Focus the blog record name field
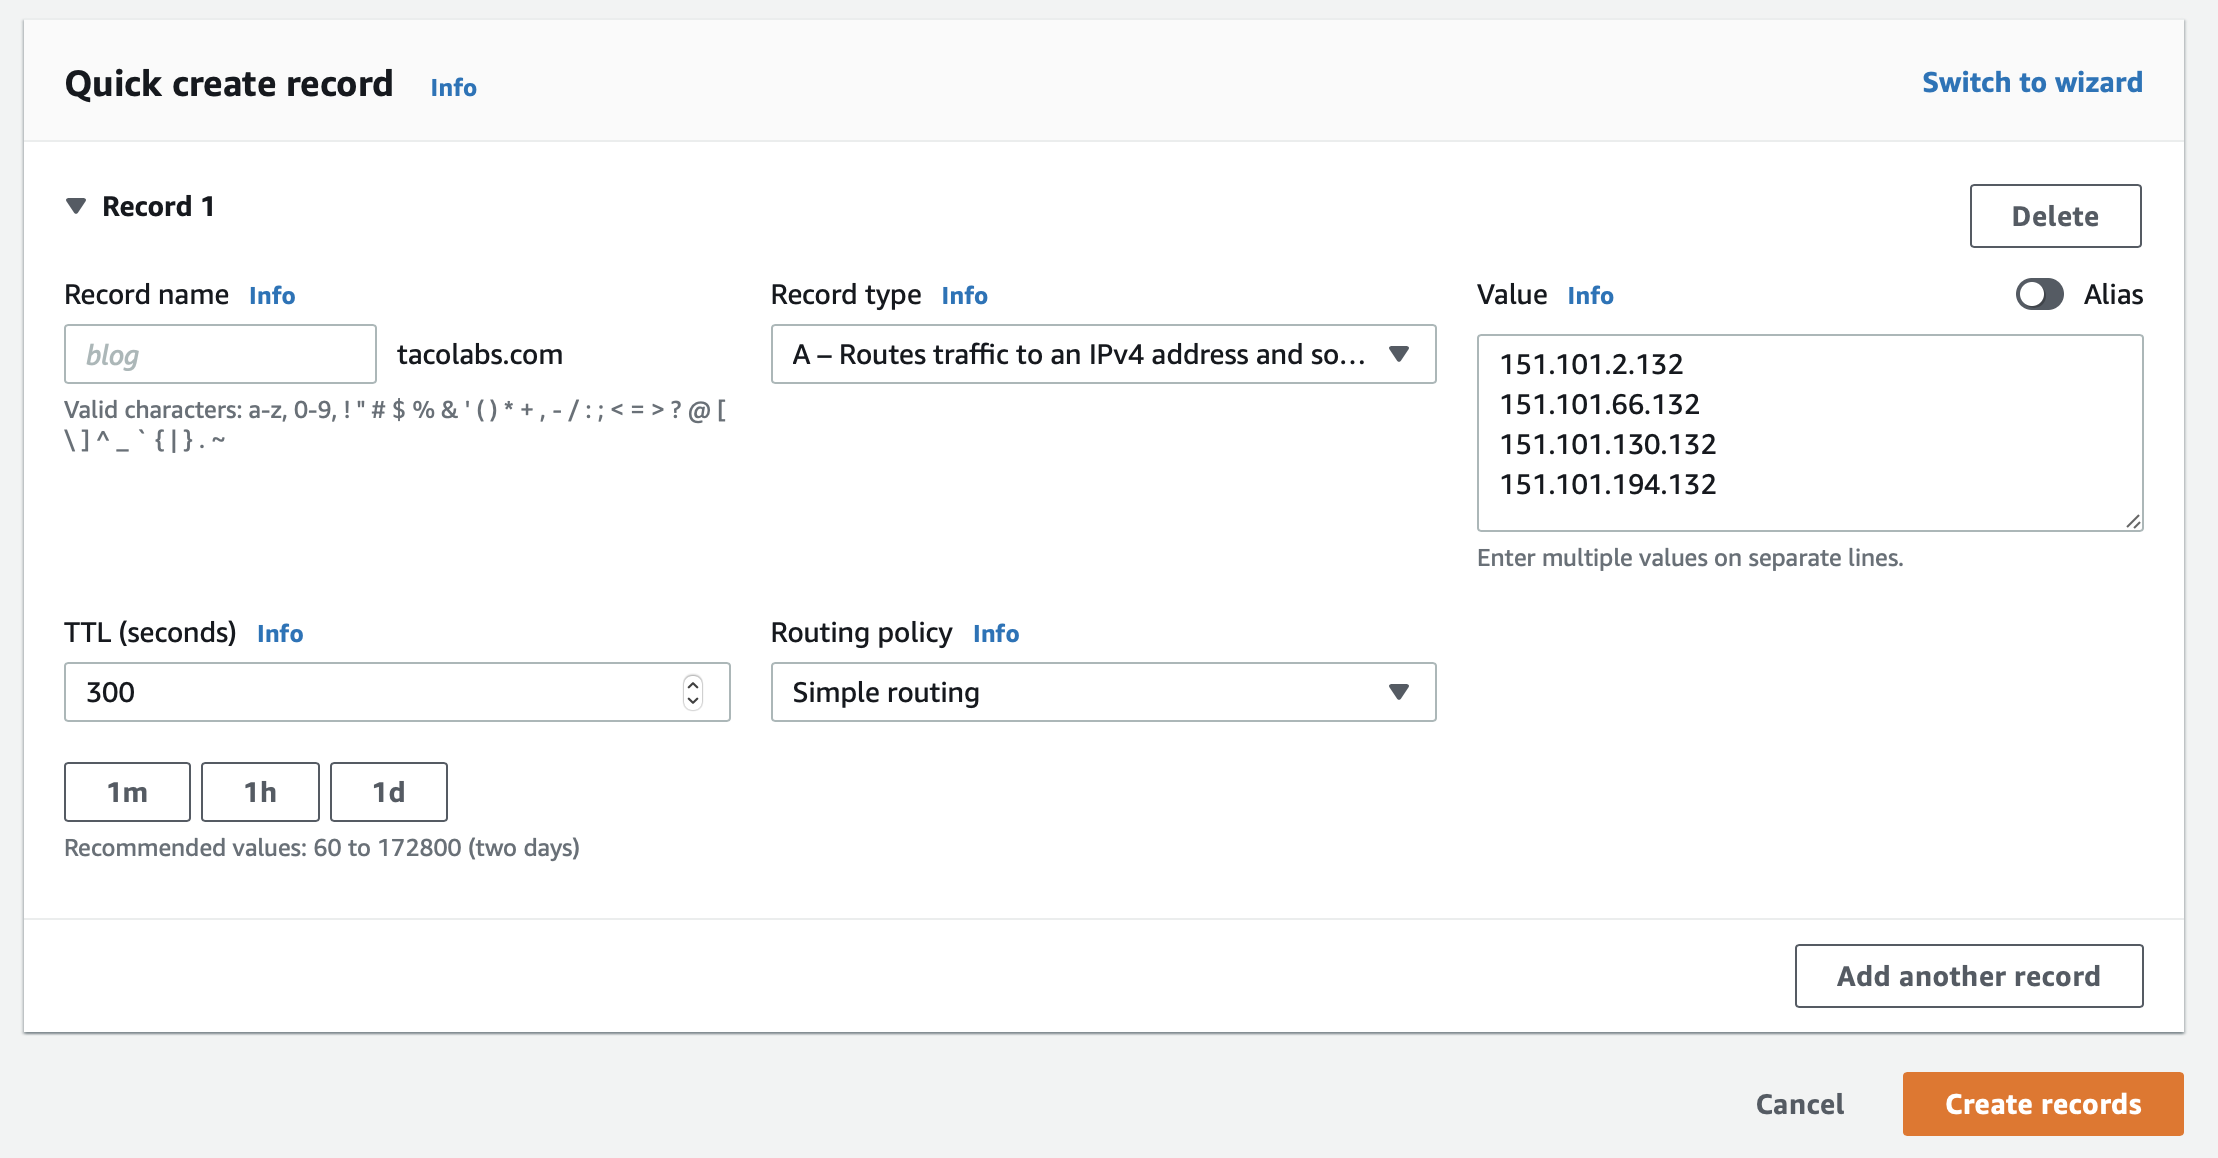Viewport: 2218px width, 1158px height. click(x=219, y=353)
